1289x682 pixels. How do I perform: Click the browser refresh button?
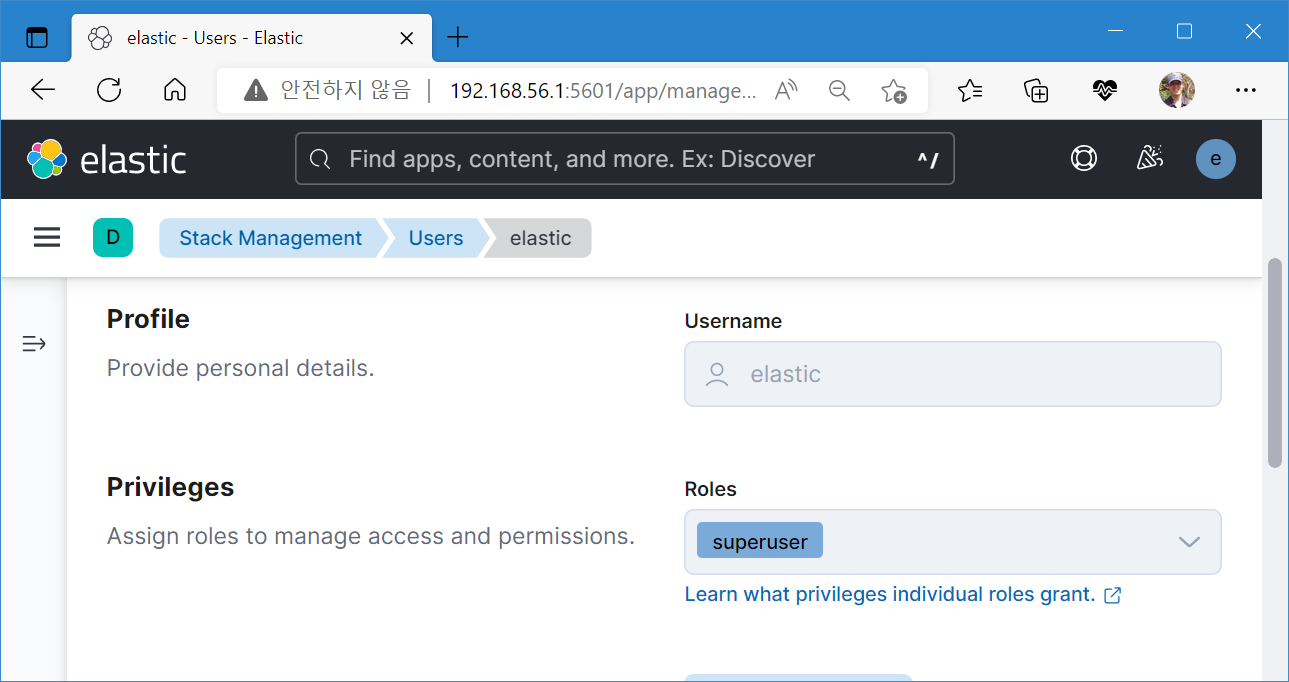(x=109, y=91)
